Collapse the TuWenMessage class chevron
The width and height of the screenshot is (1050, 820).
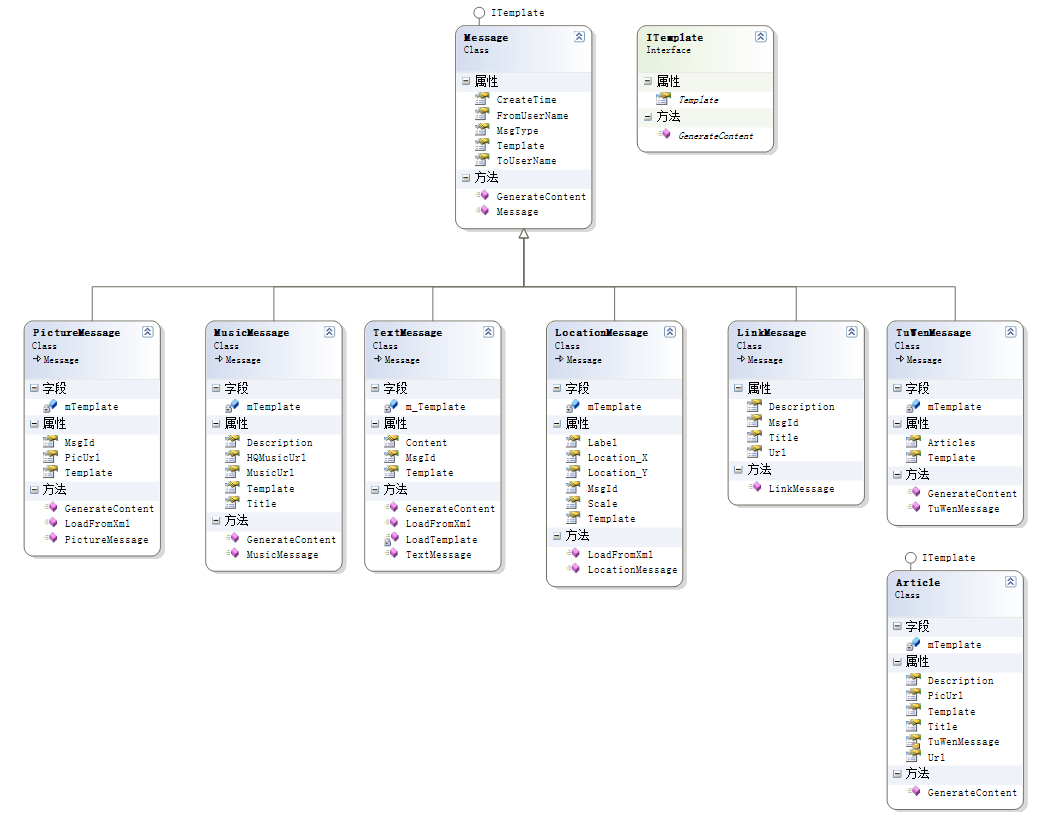[1011, 332]
